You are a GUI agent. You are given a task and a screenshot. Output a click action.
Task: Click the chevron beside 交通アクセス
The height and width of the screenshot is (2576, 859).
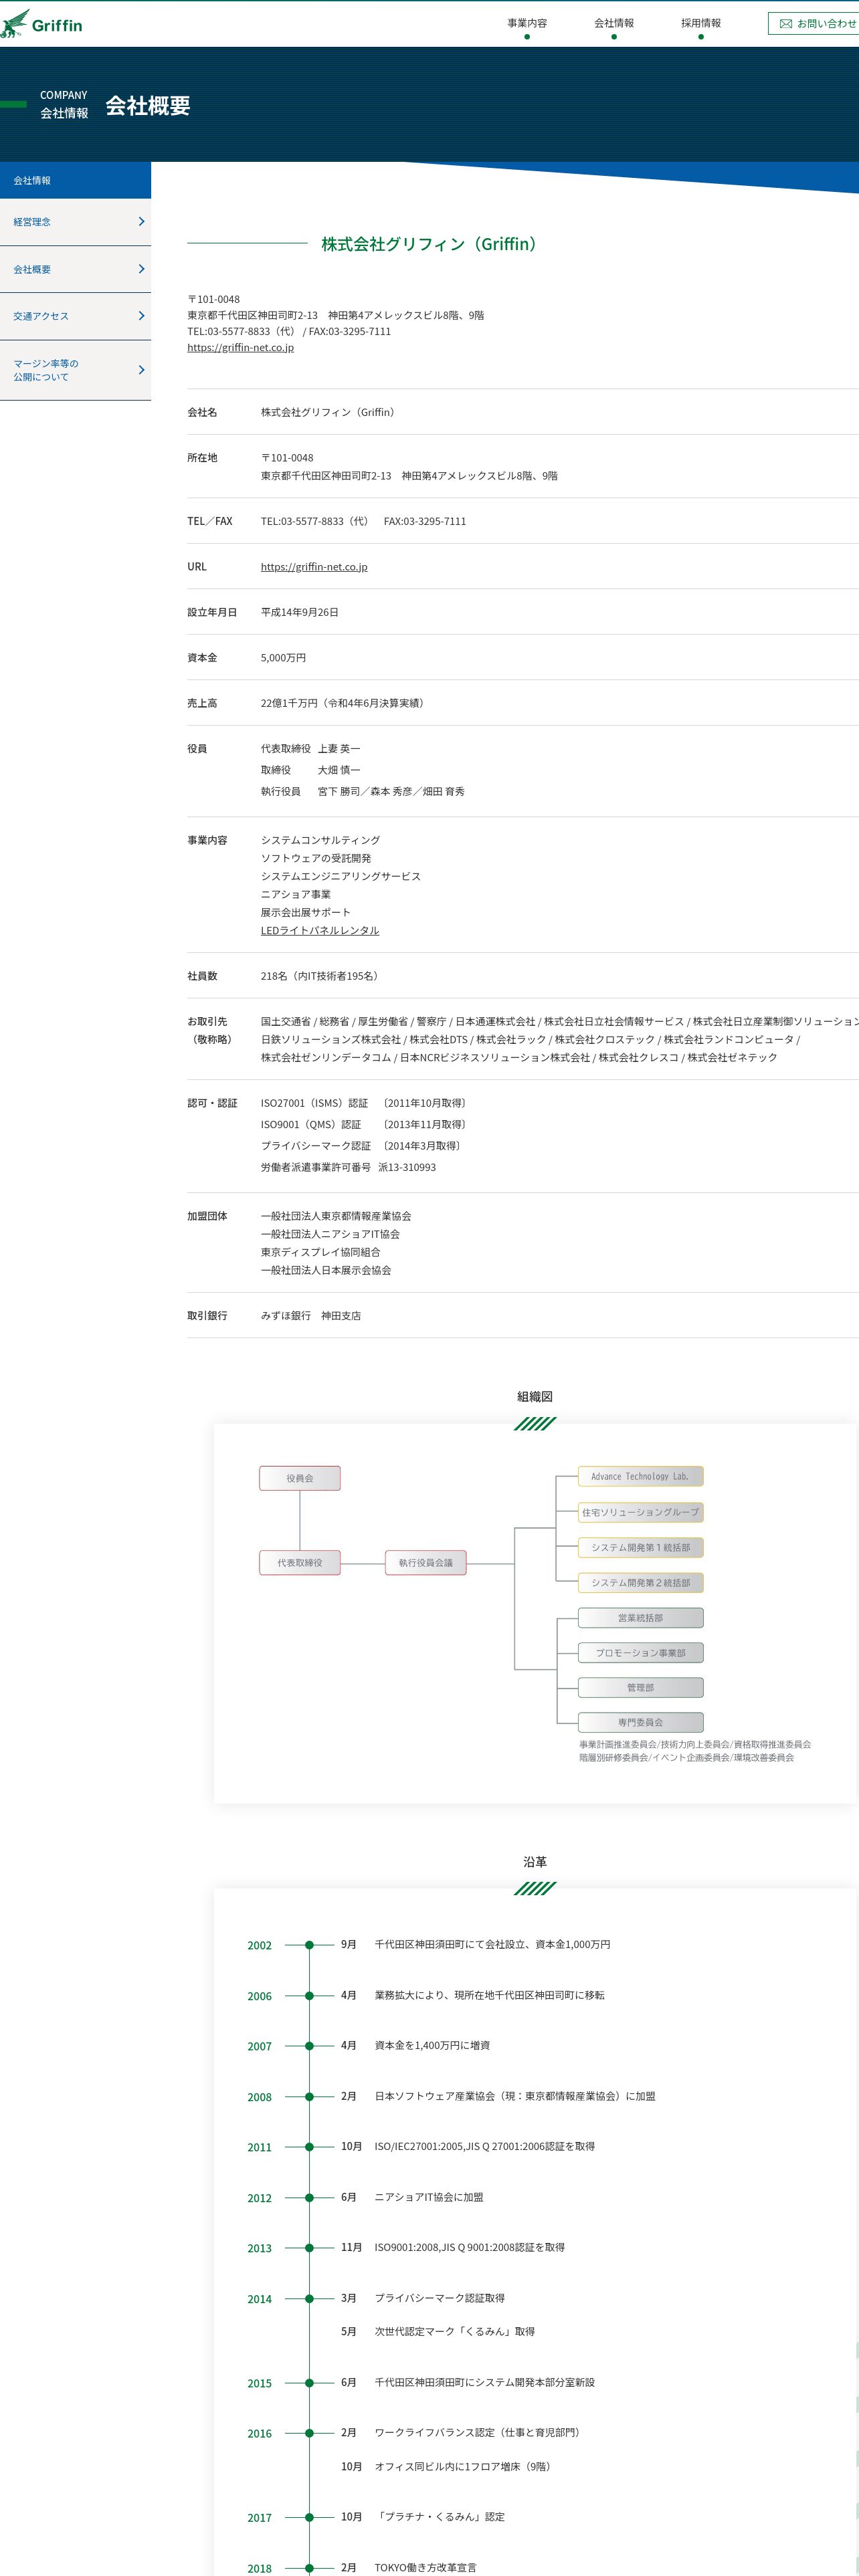click(141, 316)
